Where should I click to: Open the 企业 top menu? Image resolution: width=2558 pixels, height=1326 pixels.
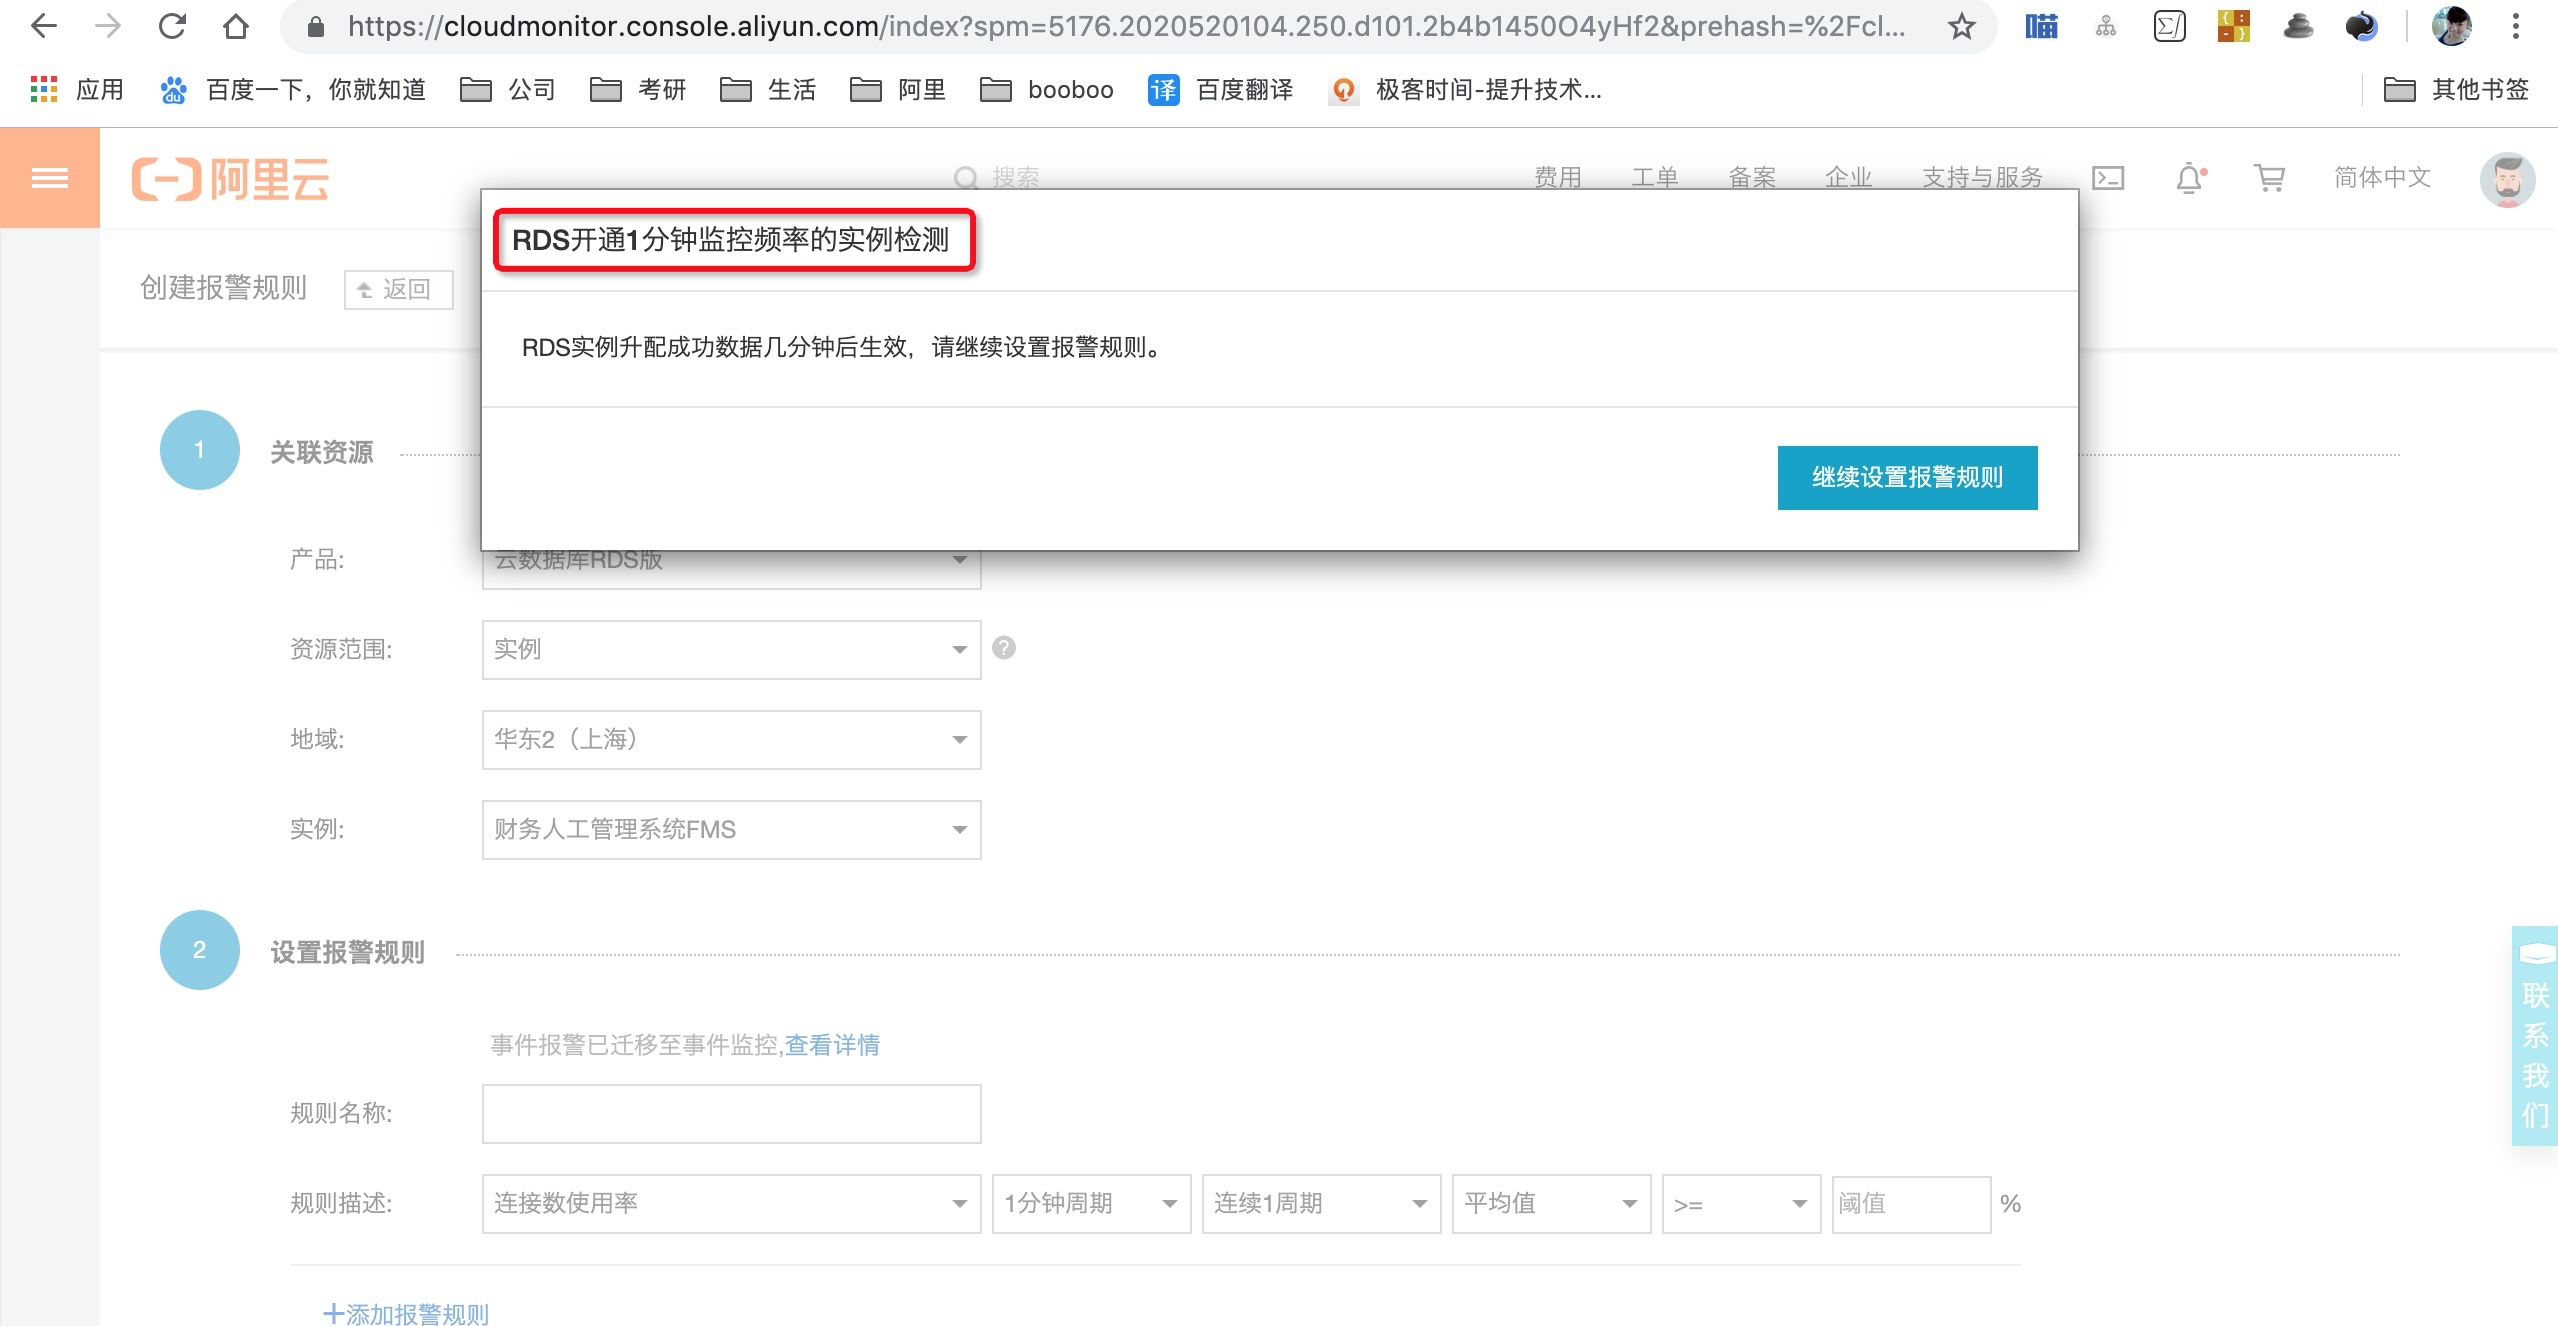[x=1848, y=178]
